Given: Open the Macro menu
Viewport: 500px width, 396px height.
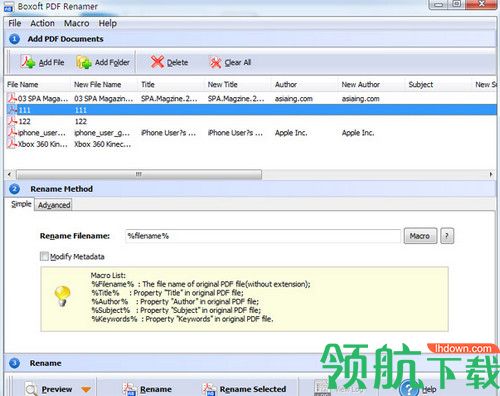Looking at the screenshot, I should 77,23.
